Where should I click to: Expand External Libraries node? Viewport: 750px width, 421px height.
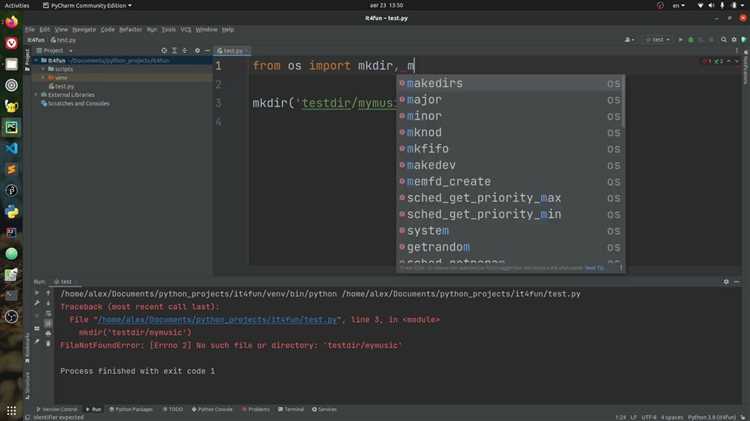coord(36,95)
